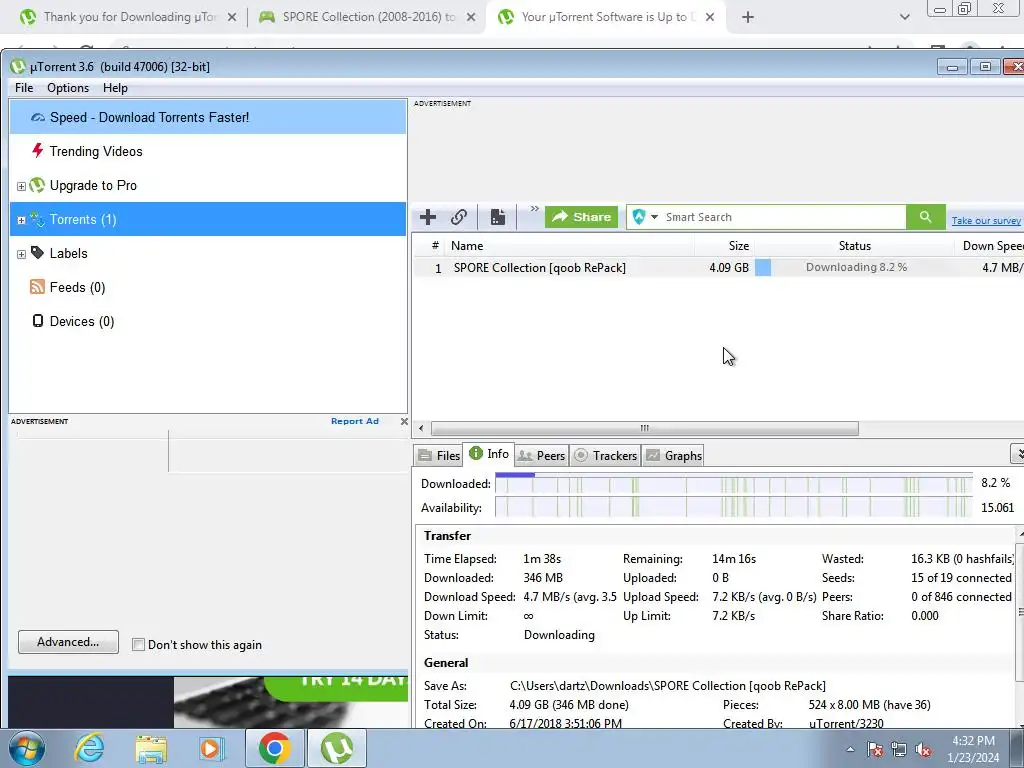Click the Availability pieces bar

(x=734, y=507)
